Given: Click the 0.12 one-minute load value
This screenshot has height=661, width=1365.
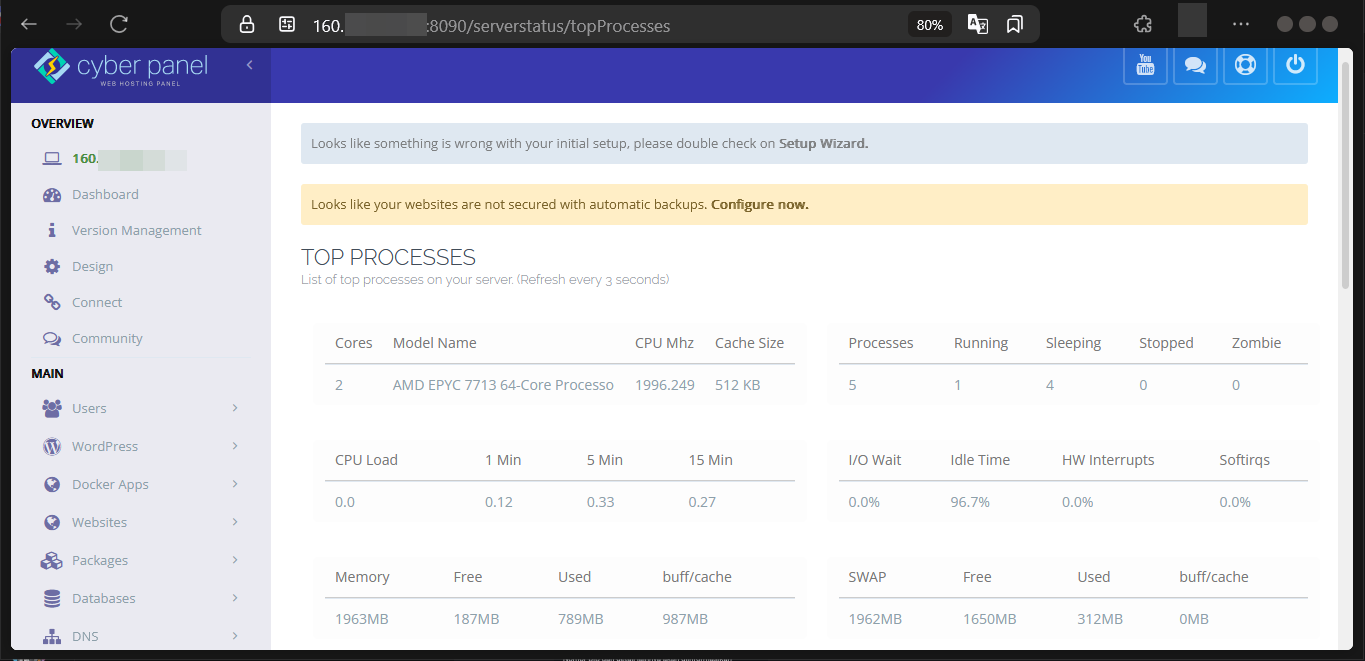Looking at the screenshot, I should (x=499, y=503).
